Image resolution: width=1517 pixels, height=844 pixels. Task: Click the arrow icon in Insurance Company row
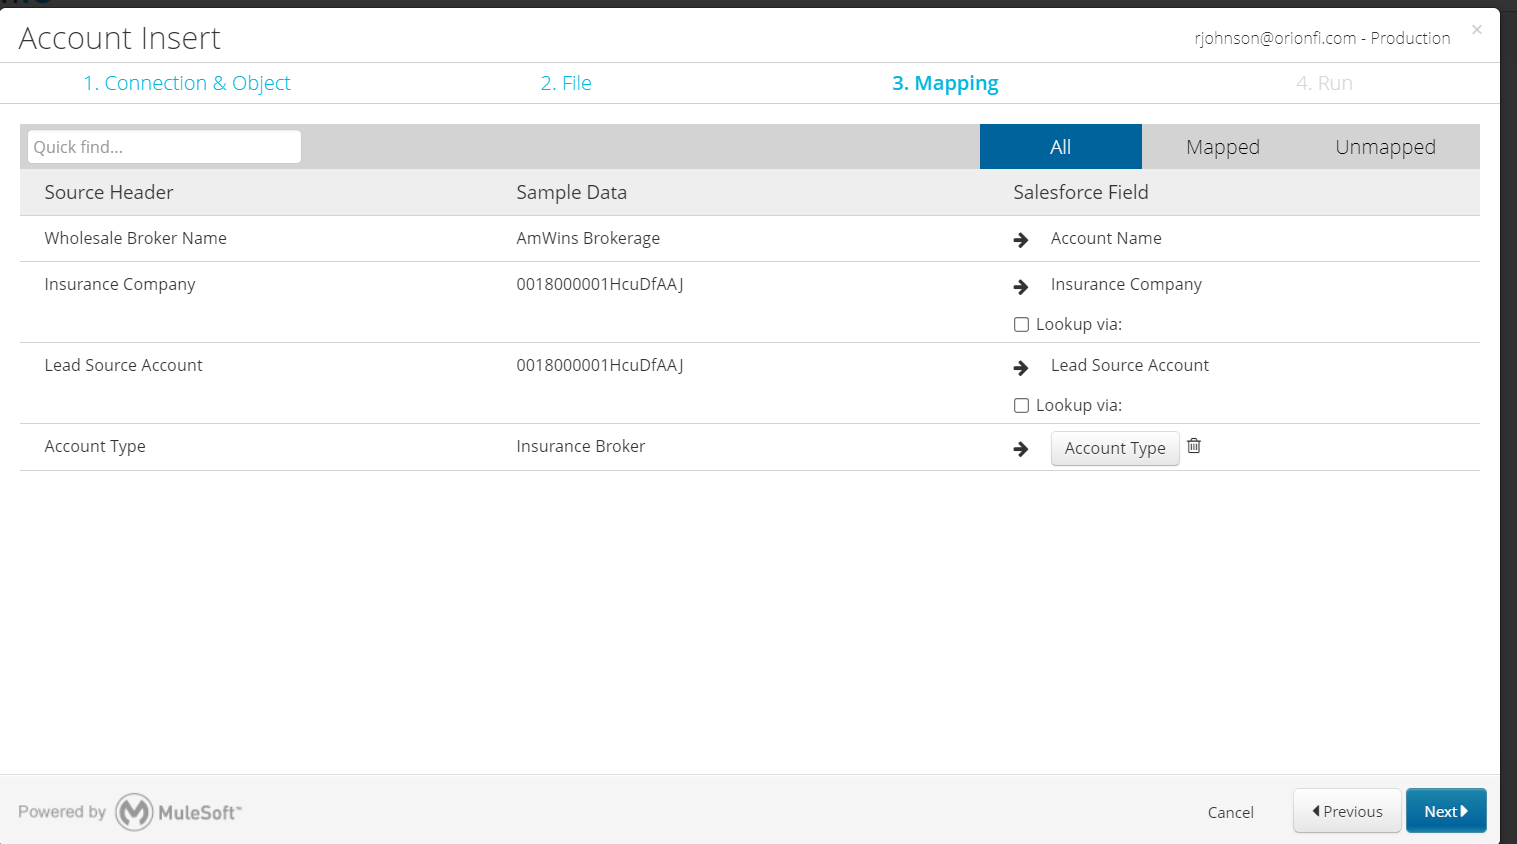1021,287
